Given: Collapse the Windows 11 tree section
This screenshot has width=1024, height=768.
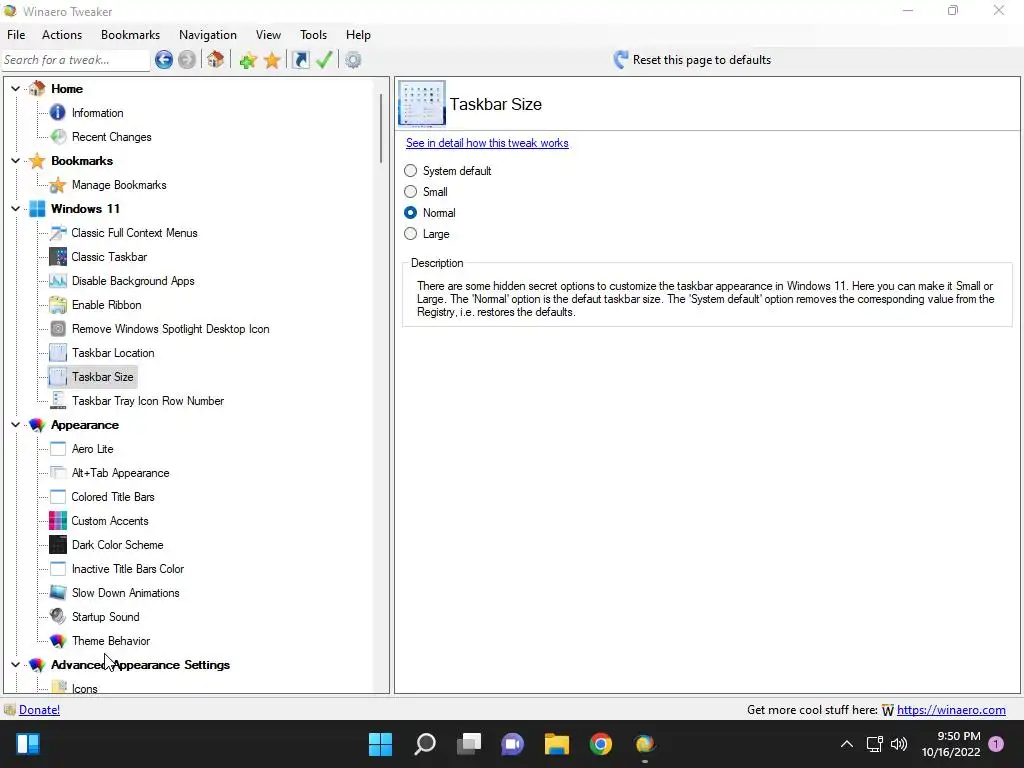Looking at the screenshot, I should point(16,208).
